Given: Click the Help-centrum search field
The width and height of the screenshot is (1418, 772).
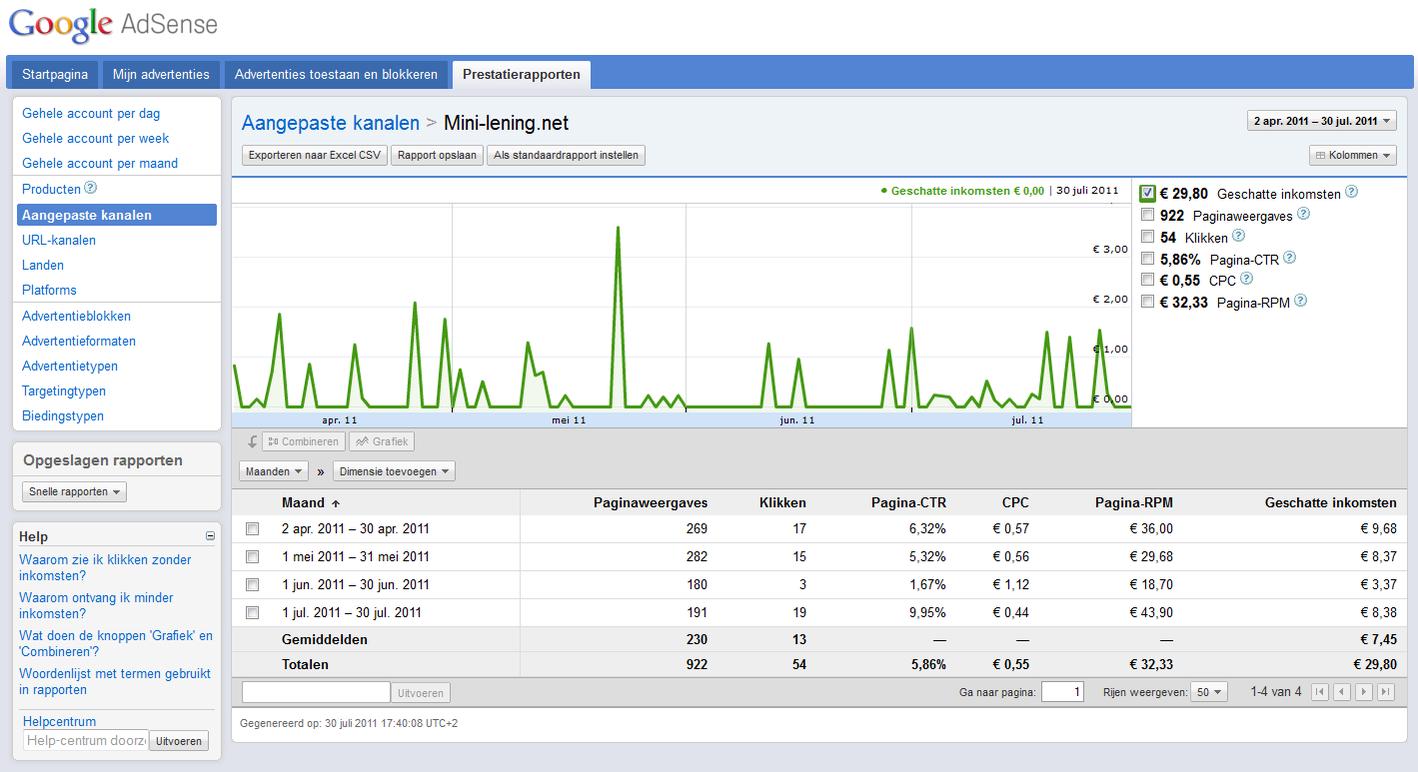Looking at the screenshot, I should pyautogui.click(x=85, y=741).
